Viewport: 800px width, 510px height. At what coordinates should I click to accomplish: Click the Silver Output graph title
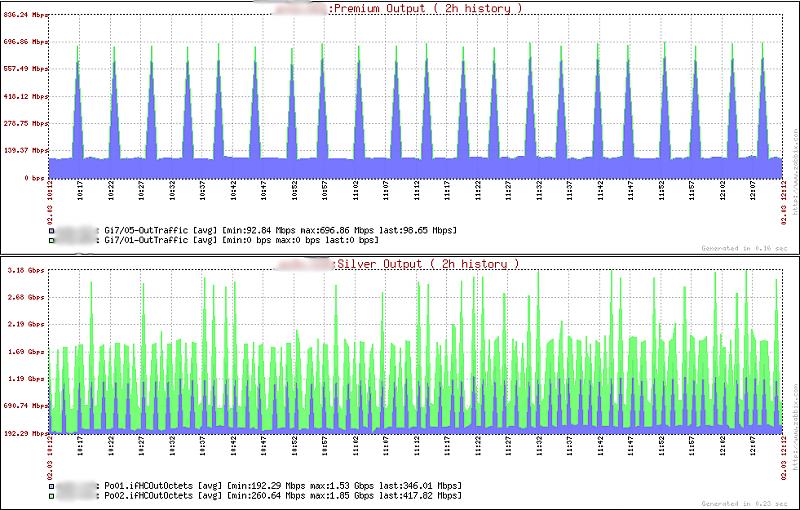pos(428,264)
